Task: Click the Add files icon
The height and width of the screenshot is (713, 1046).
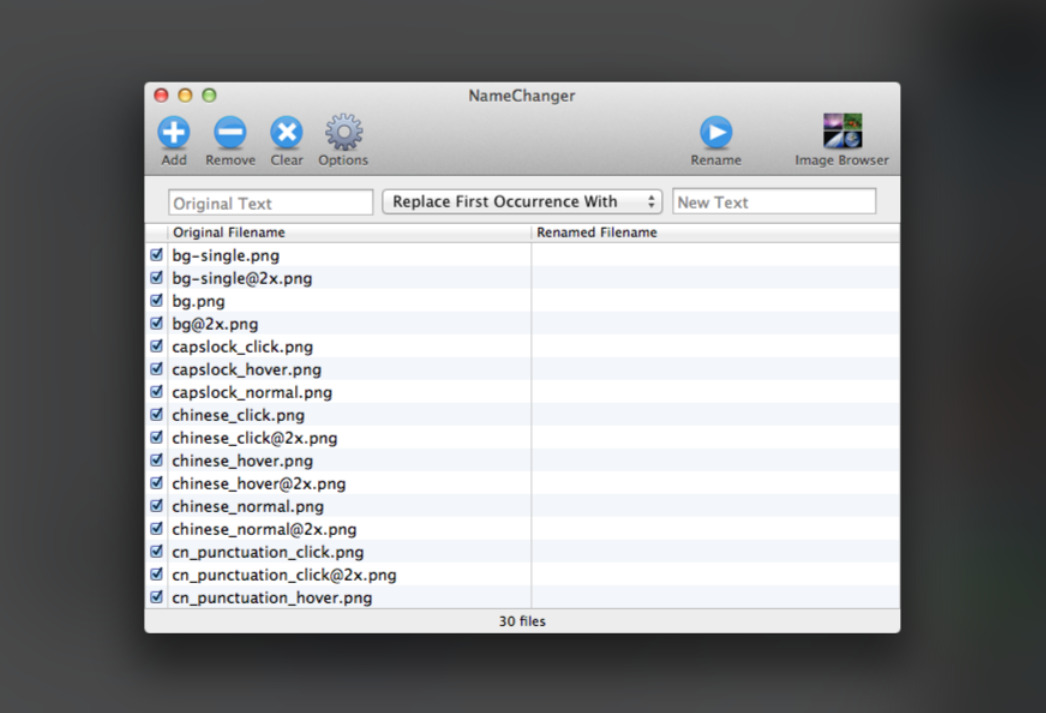Action: point(173,132)
